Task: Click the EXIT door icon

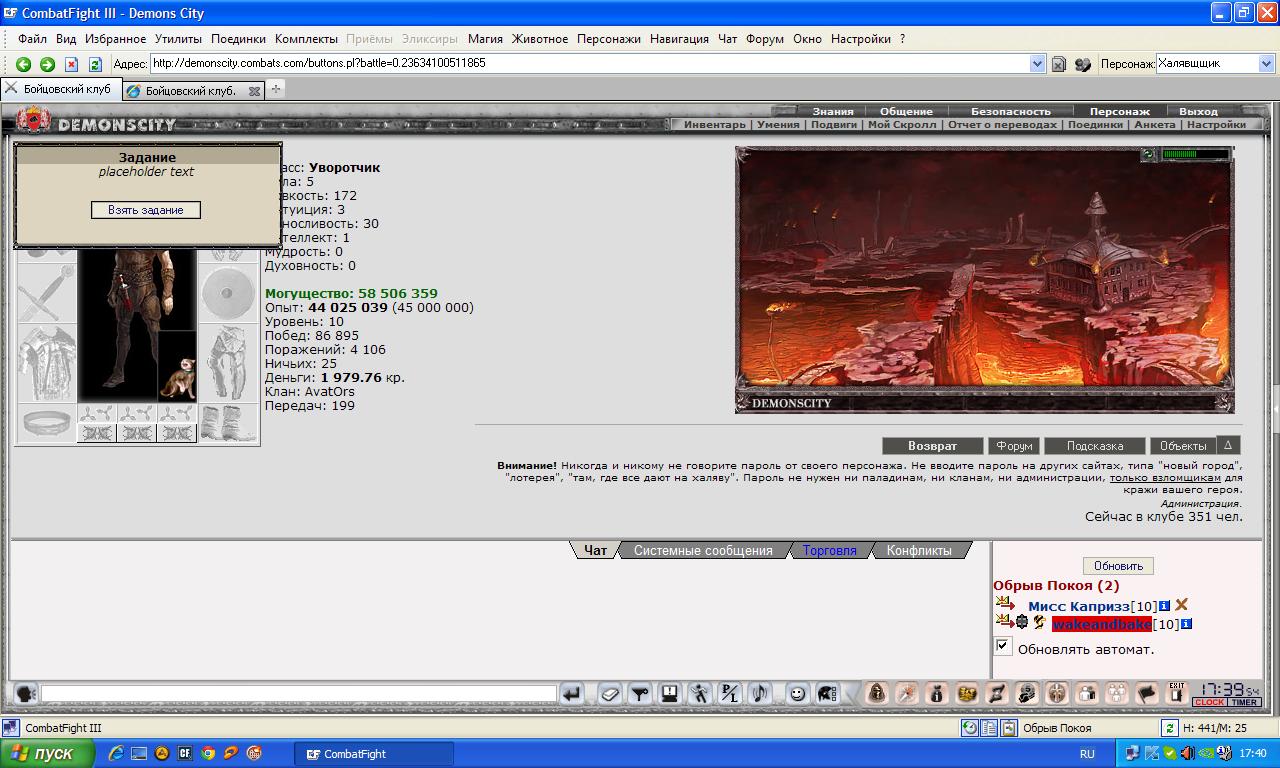Action: [1177, 692]
